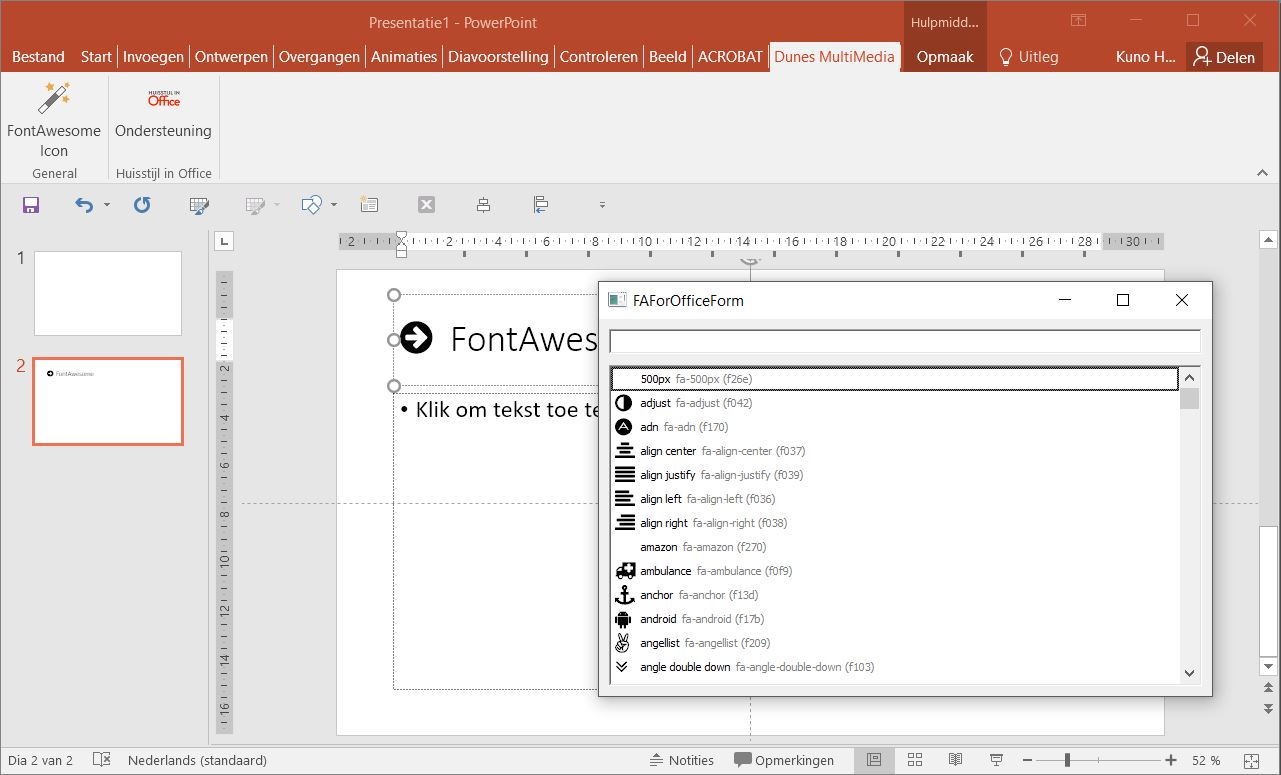Open Customize Quick Access Toolbar dropdown

602,205
